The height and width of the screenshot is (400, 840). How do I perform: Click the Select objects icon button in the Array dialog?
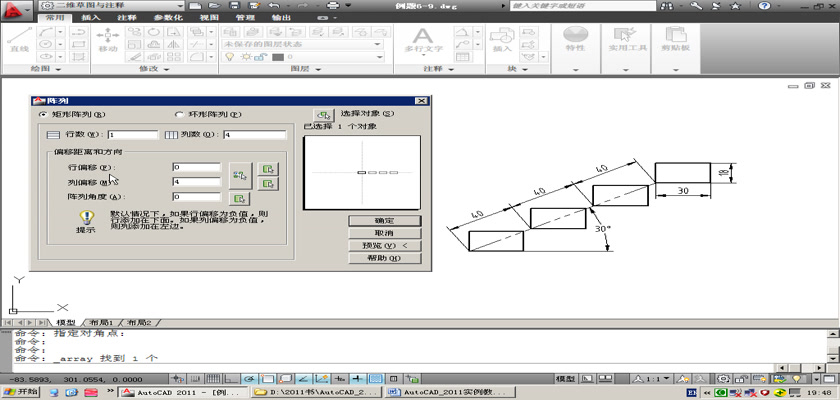(323, 114)
